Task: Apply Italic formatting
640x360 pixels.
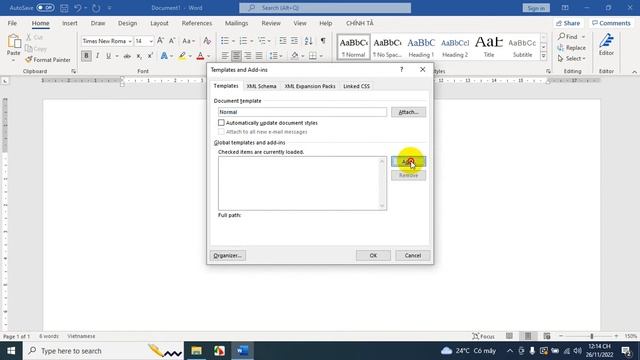Action: click(x=98, y=56)
